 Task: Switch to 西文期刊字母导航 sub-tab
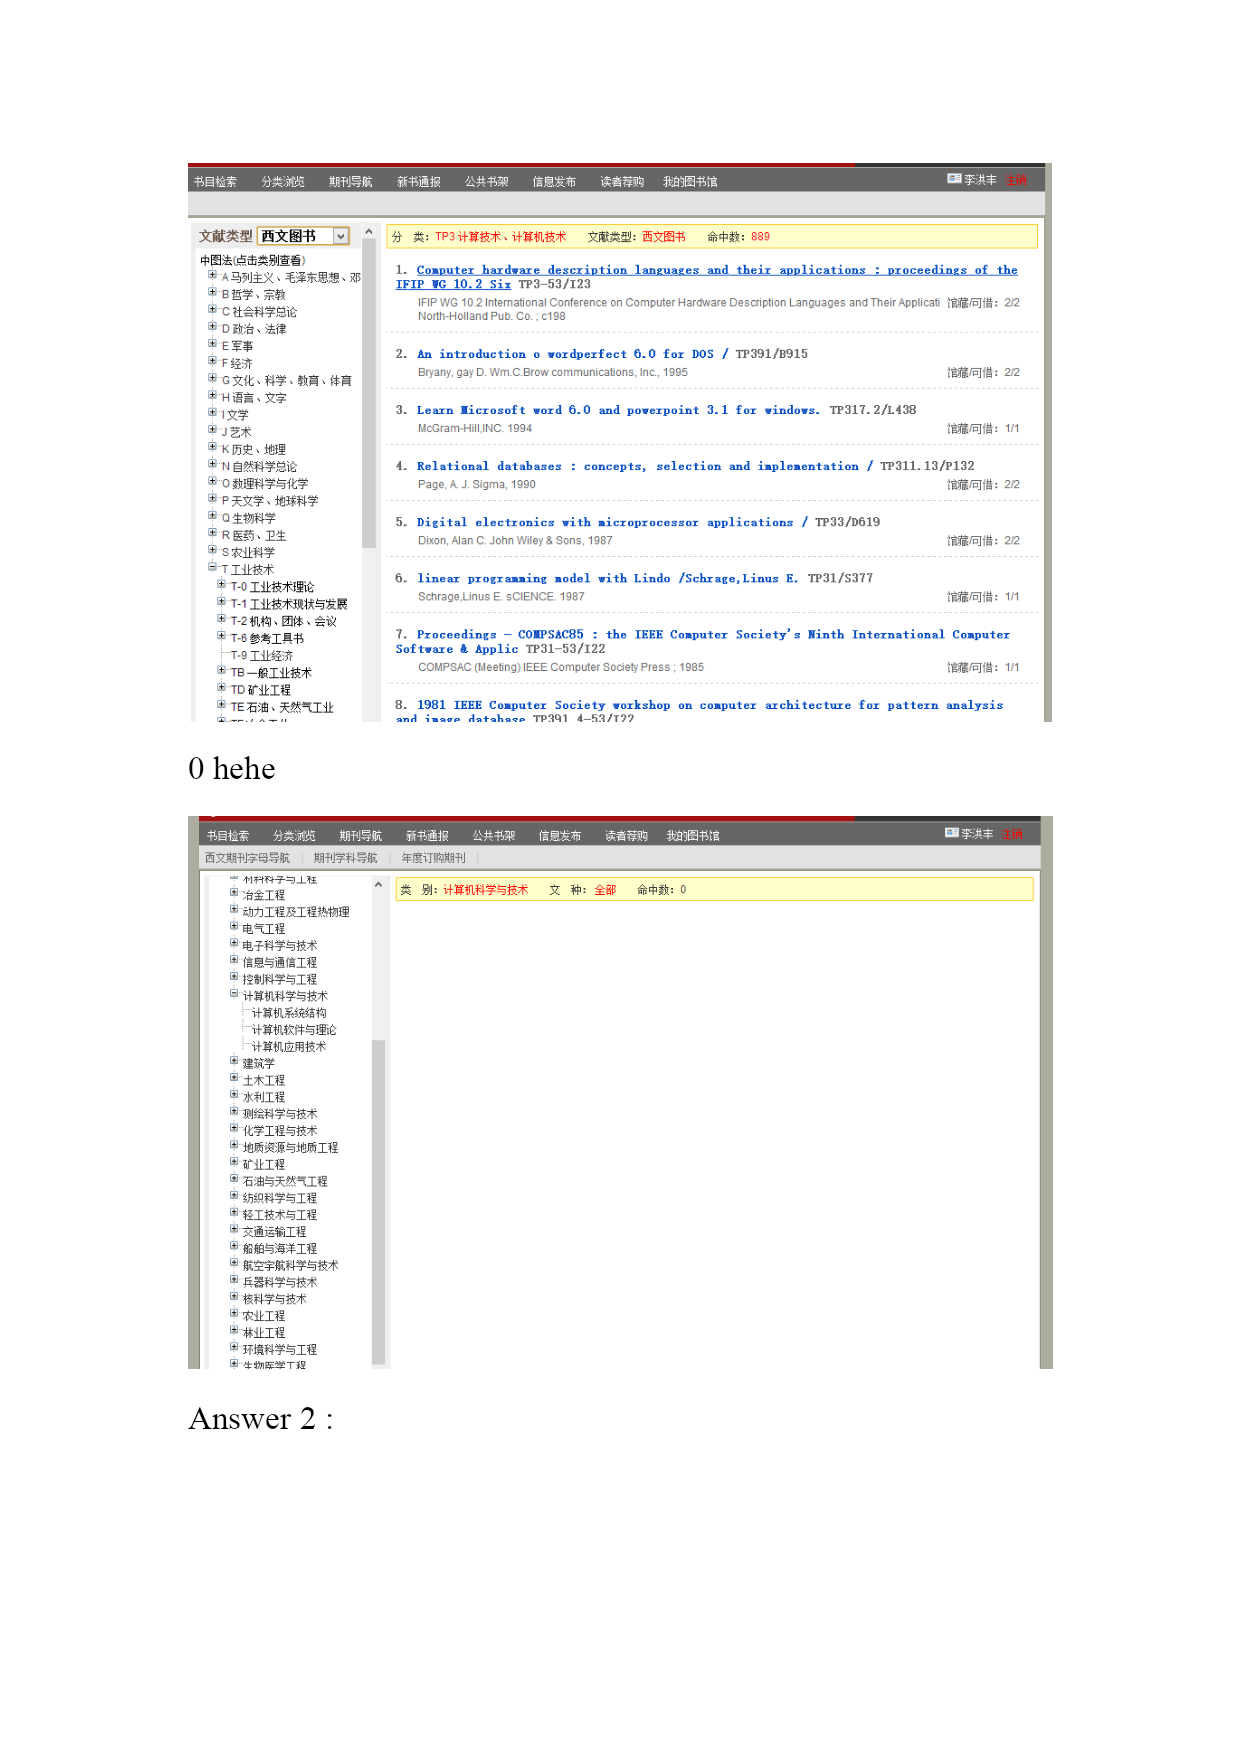(247, 858)
